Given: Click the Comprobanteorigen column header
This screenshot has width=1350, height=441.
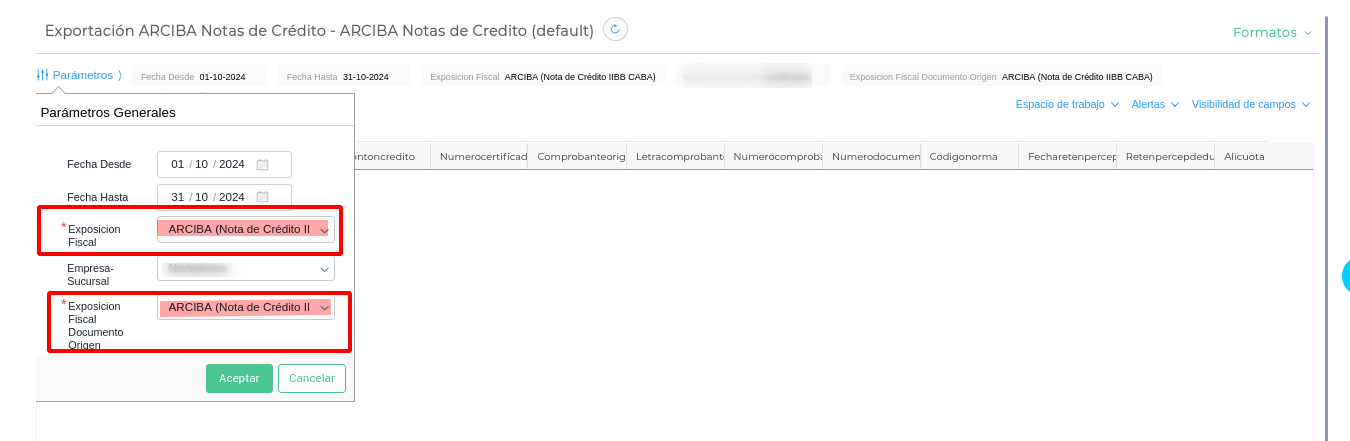Looking at the screenshot, I should (x=577, y=156).
